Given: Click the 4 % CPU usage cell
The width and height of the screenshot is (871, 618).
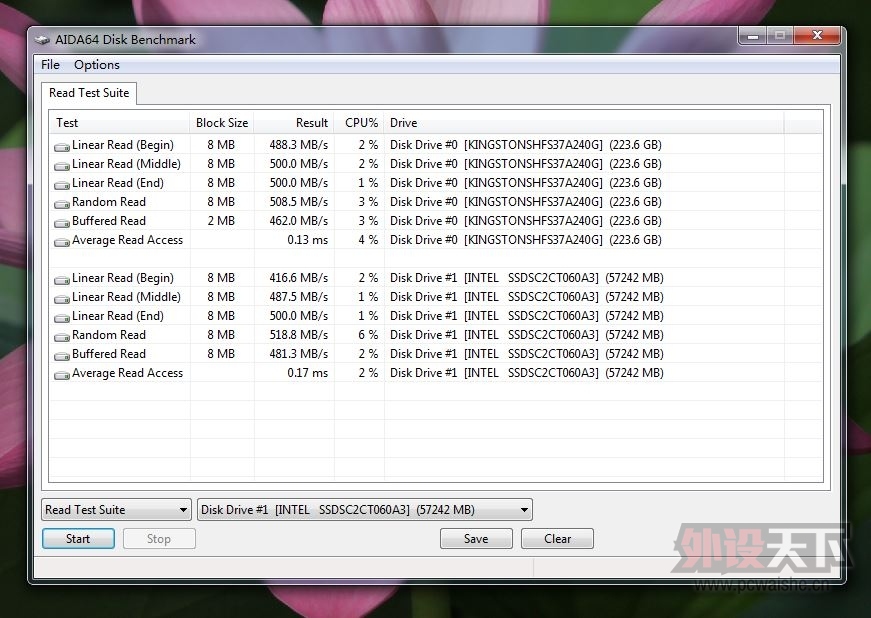Looking at the screenshot, I should pyautogui.click(x=368, y=240).
